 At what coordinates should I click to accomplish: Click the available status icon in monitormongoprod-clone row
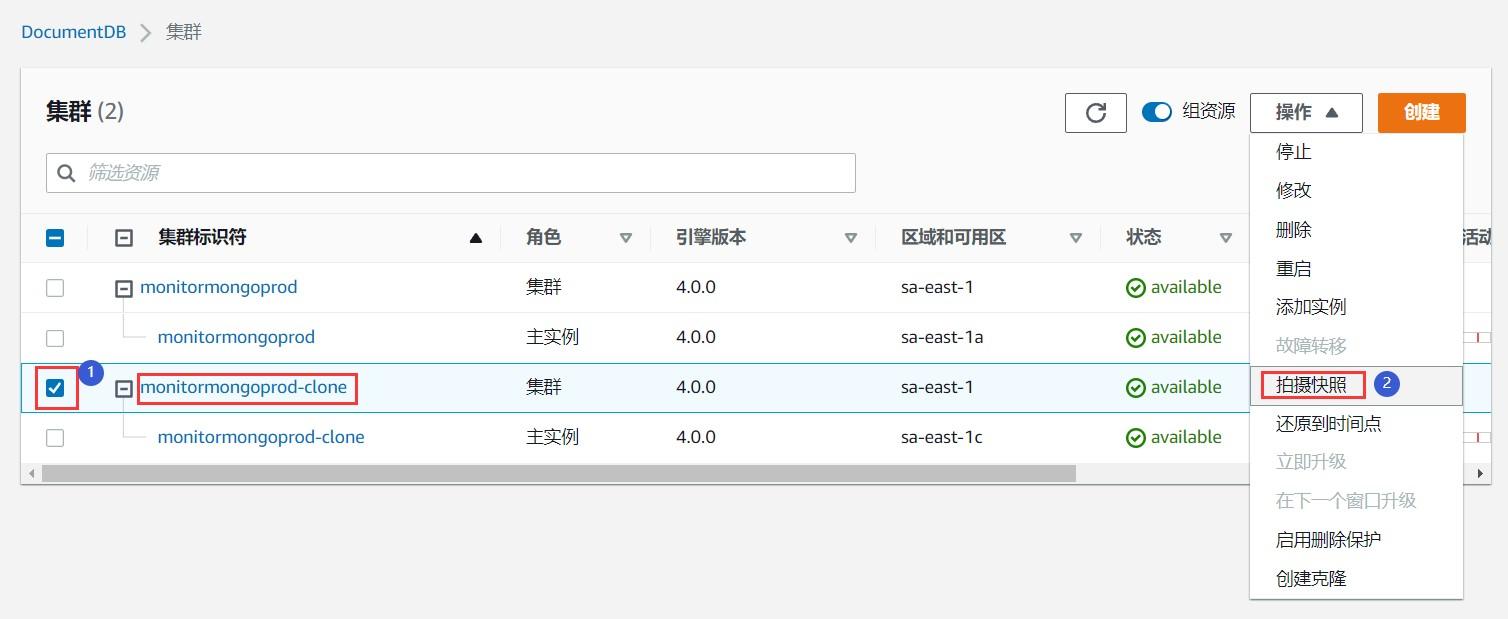(x=1136, y=387)
